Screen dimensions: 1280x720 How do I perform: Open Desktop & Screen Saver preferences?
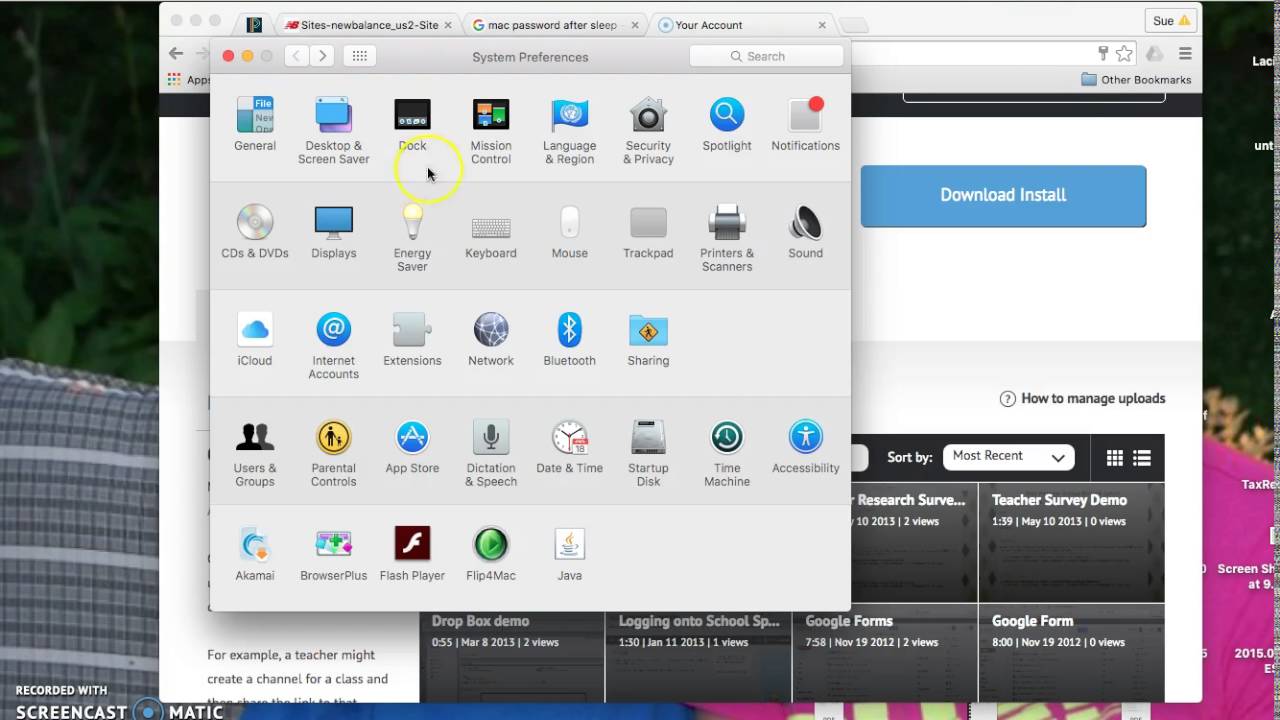pyautogui.click(x=333, y=130)
